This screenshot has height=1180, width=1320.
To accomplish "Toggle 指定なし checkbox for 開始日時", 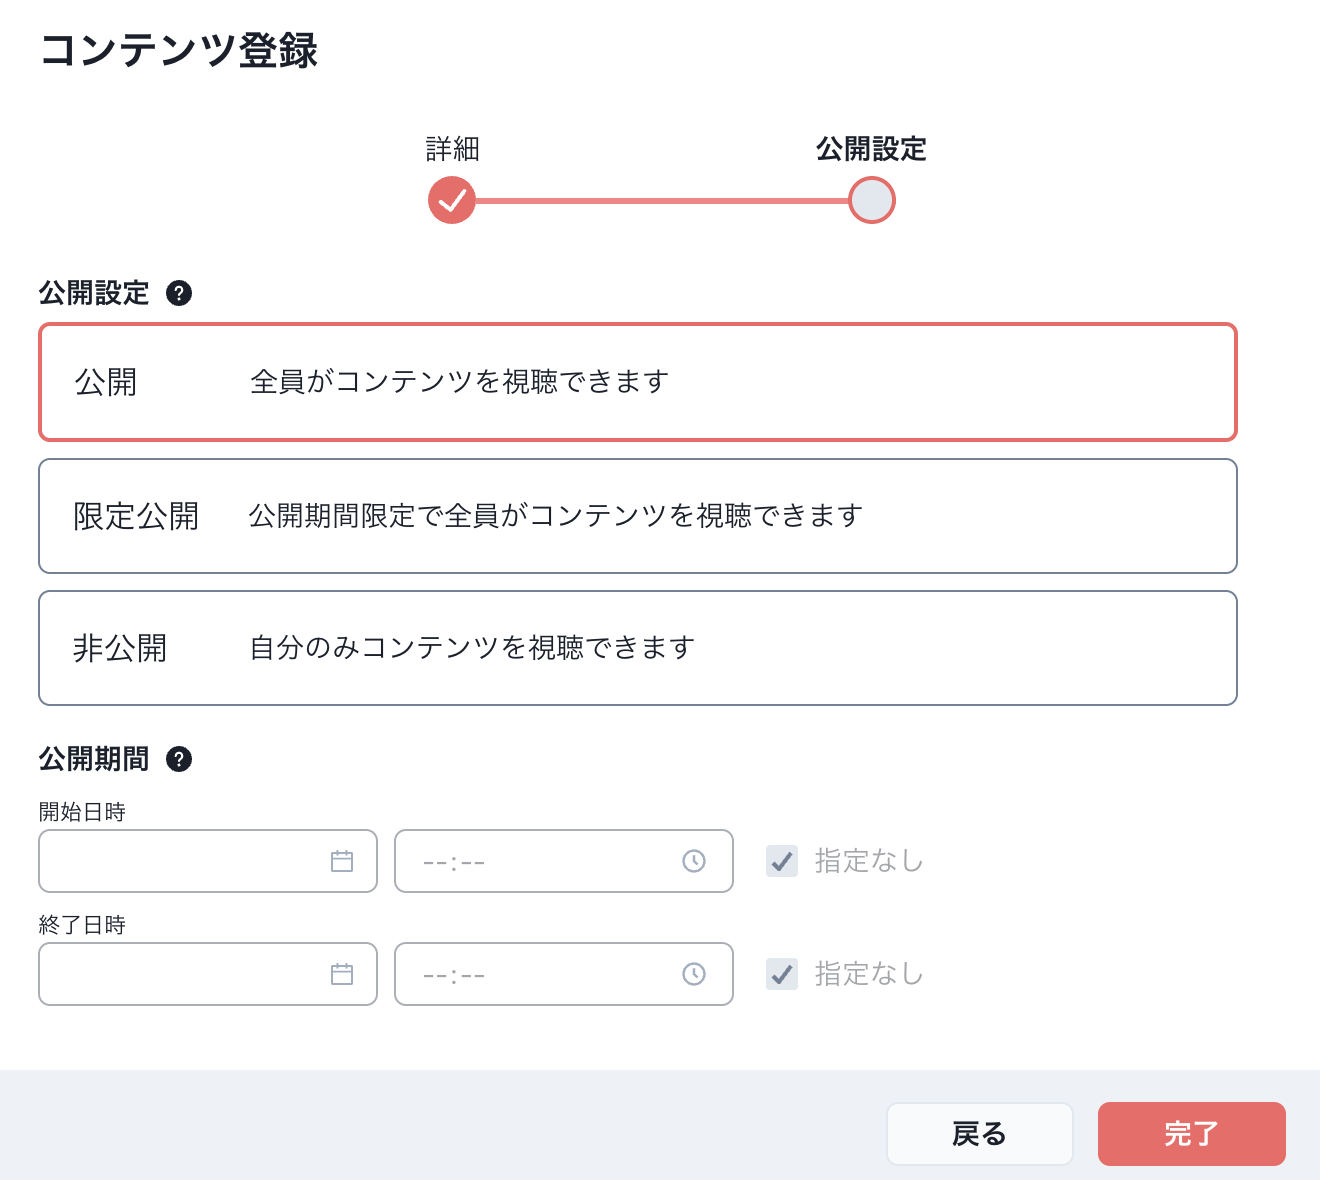I will click(782, 861).
